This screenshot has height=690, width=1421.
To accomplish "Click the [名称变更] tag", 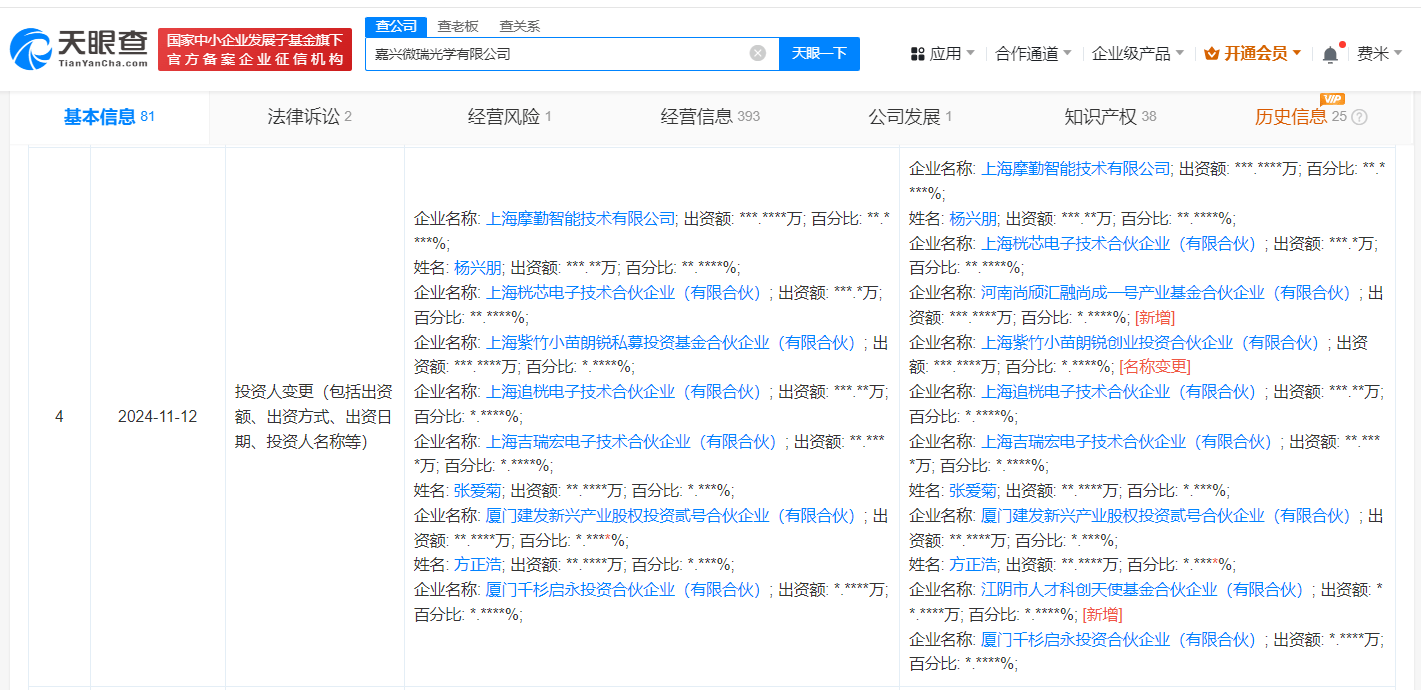I will point(1155,367).
